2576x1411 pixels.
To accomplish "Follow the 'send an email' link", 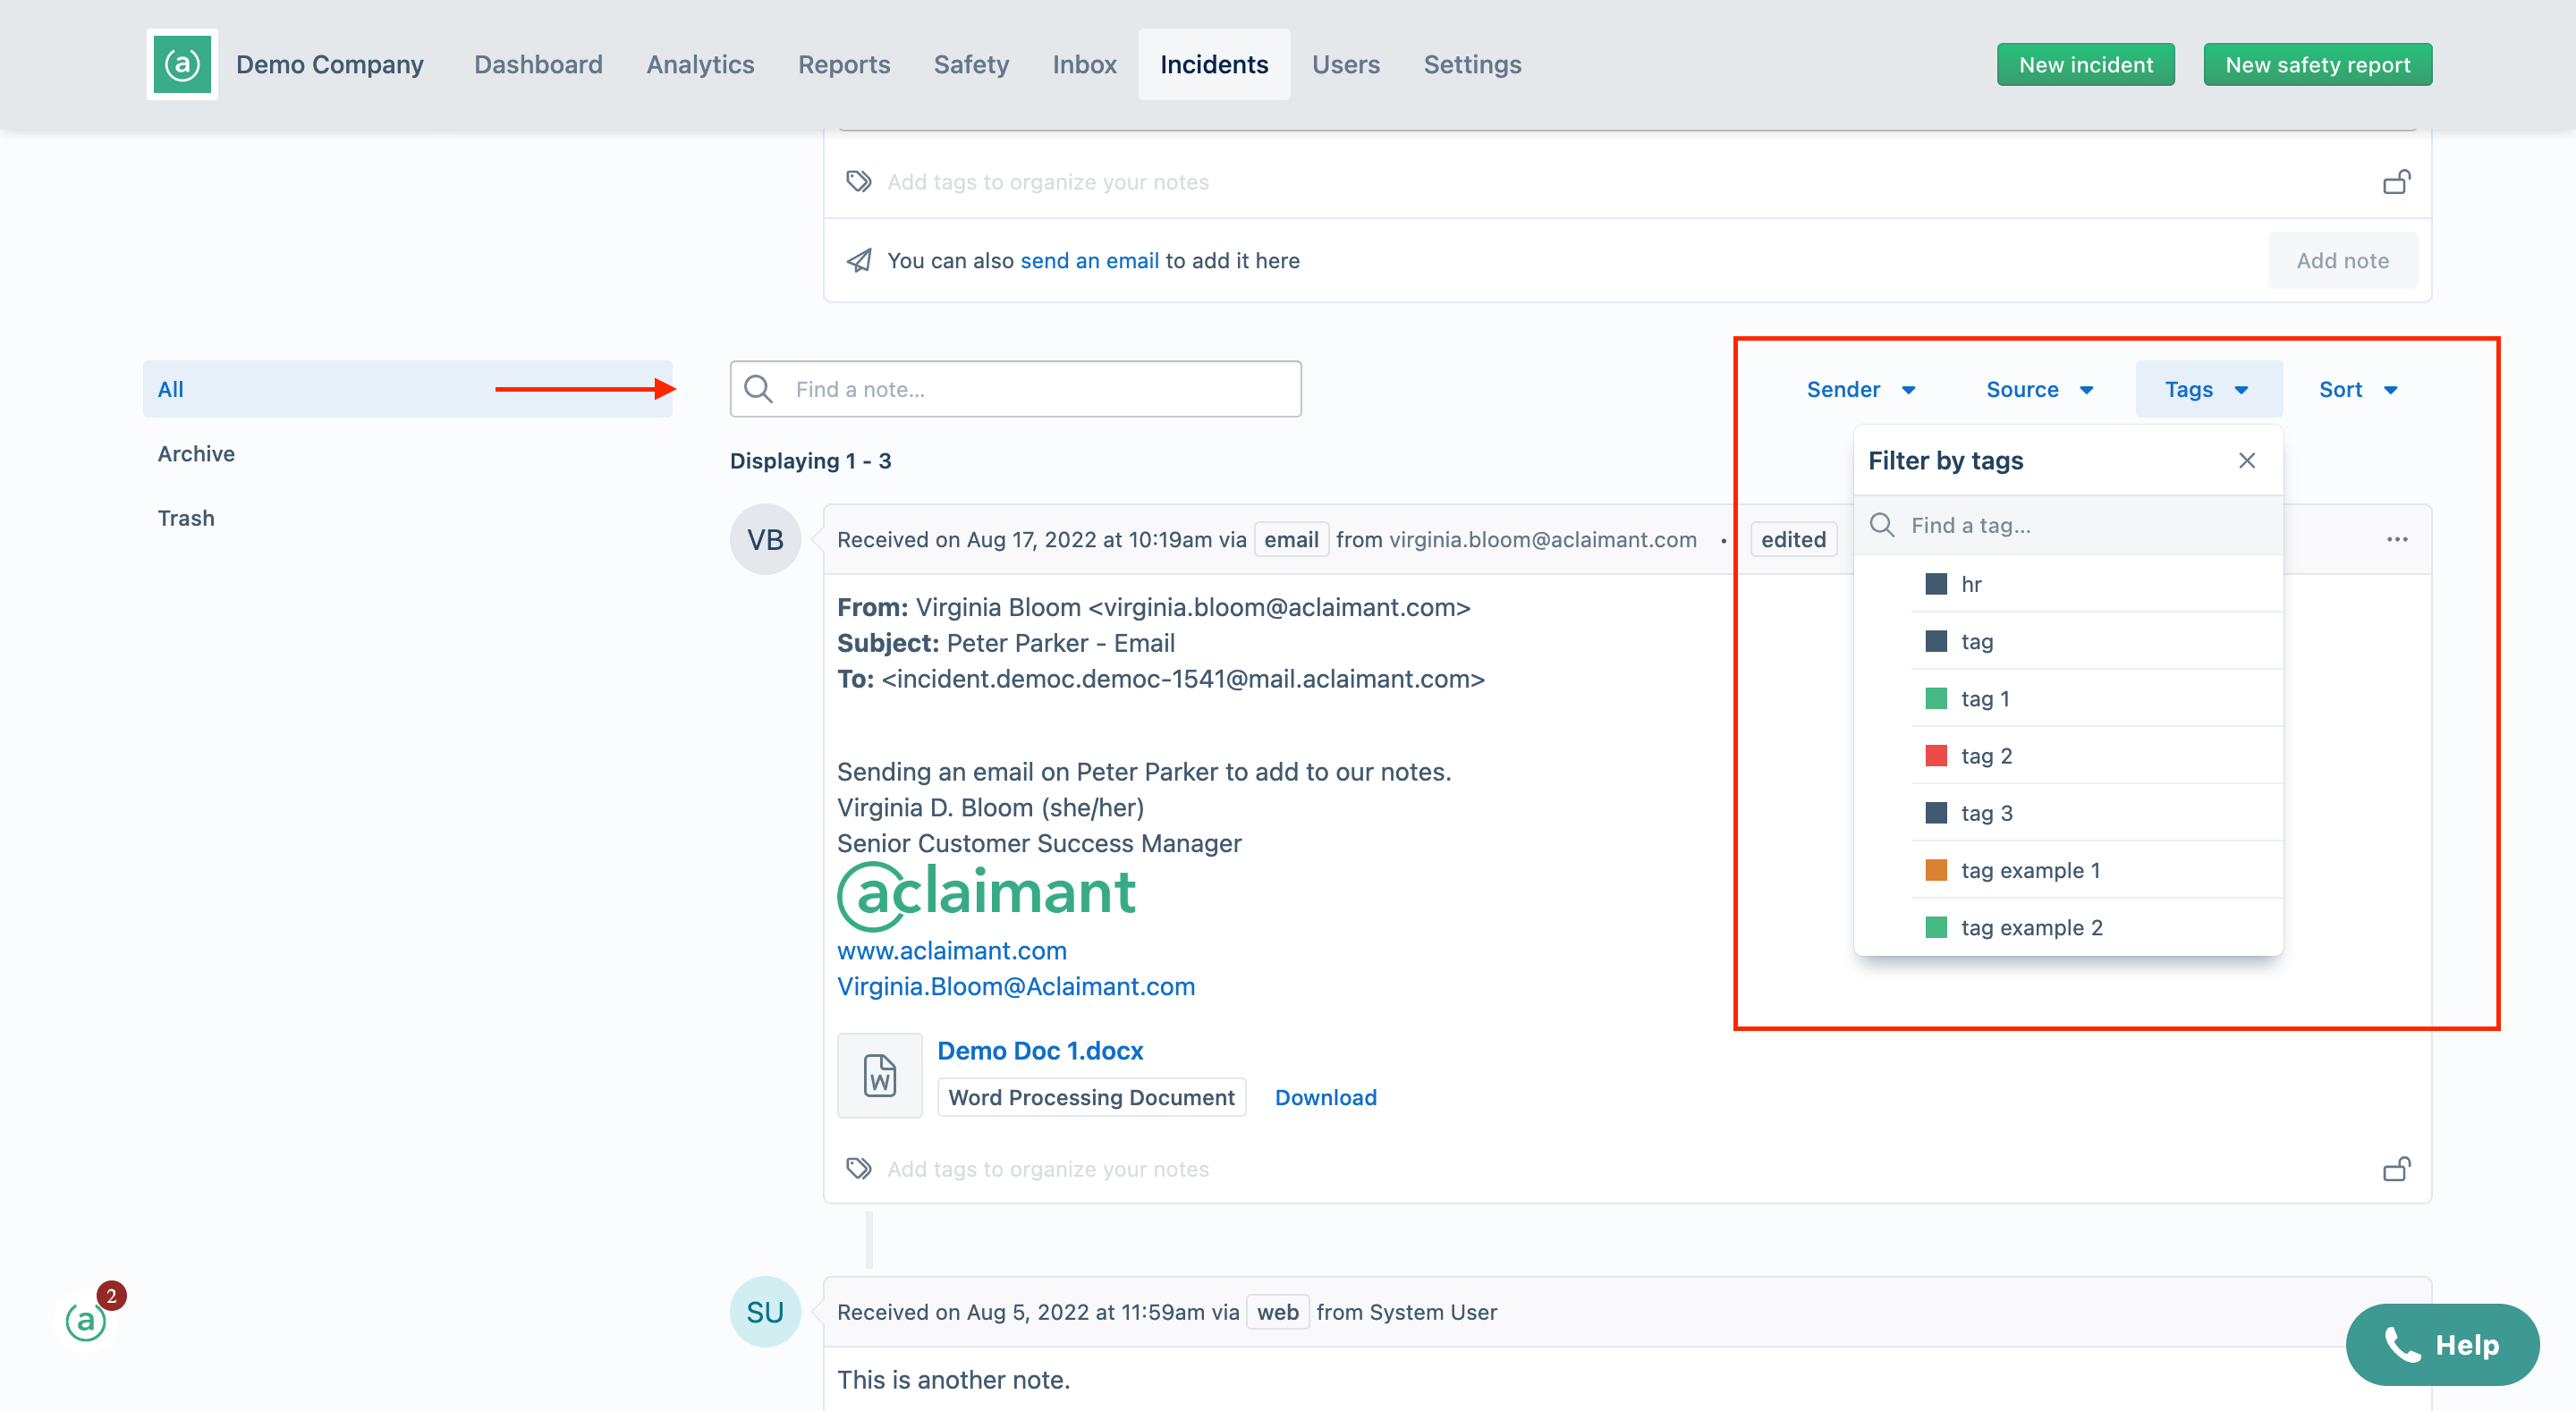I will point(1089,260).
